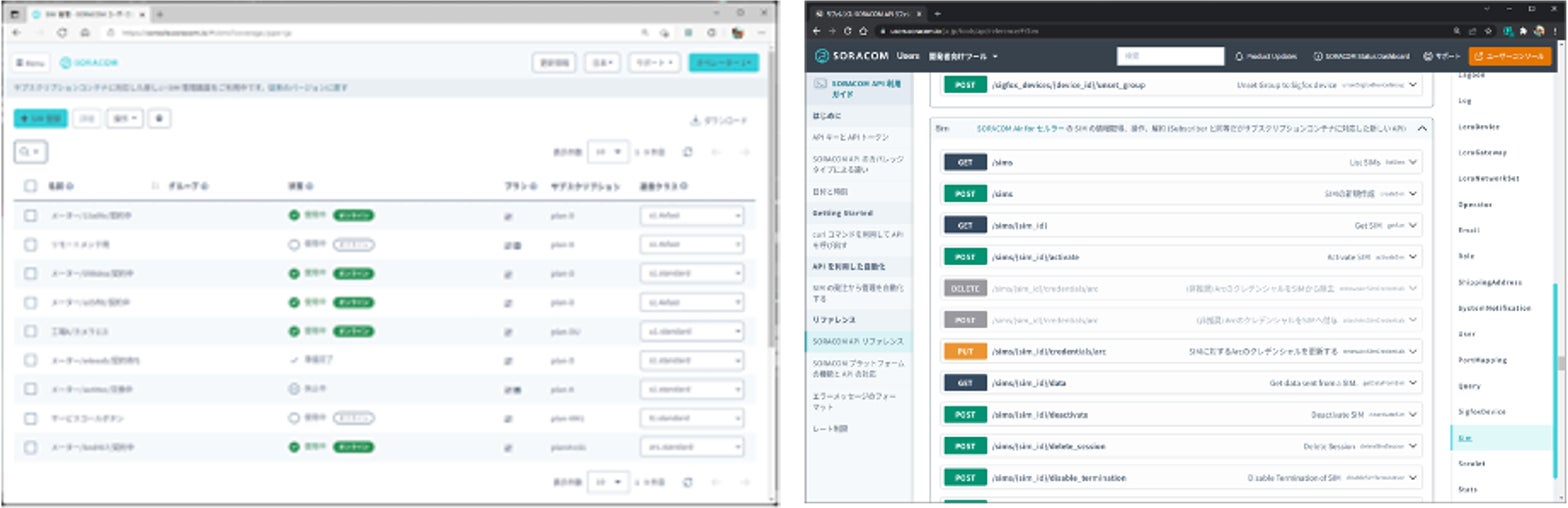Click the Product Updates bell link
This screenshot has height=508, width=1568.
click(1266, 56)
